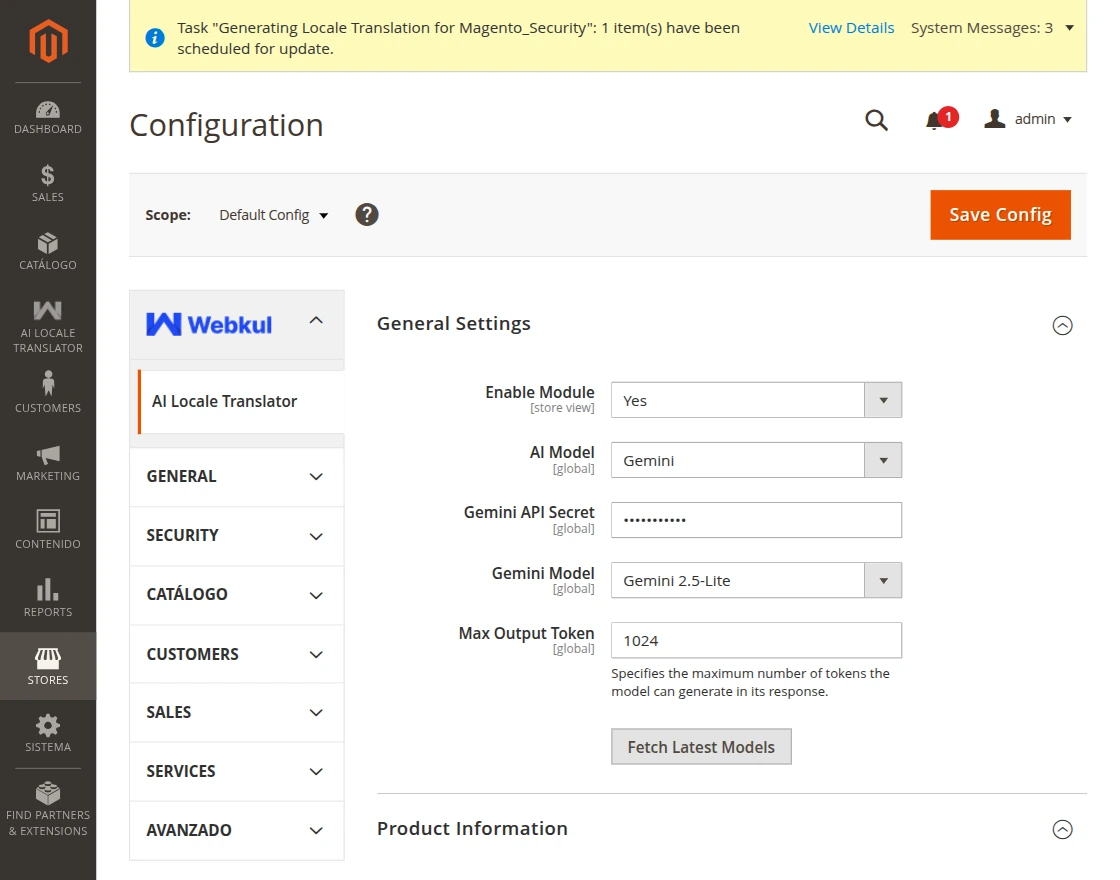The height and width of the screenshot is (880, 1120).
Task: Click the View Details link
Action: [851, 28]
